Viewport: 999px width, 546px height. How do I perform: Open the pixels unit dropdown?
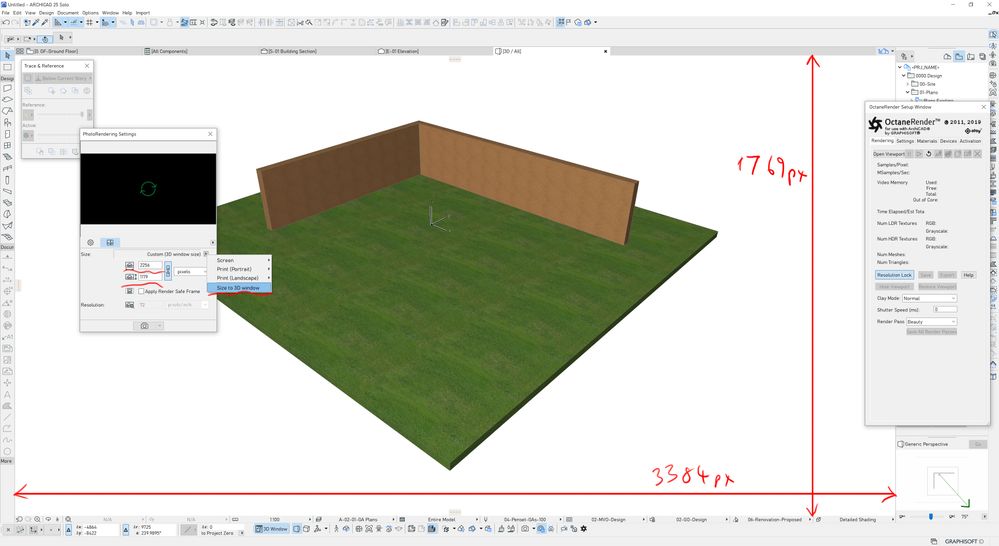(190, 272)
